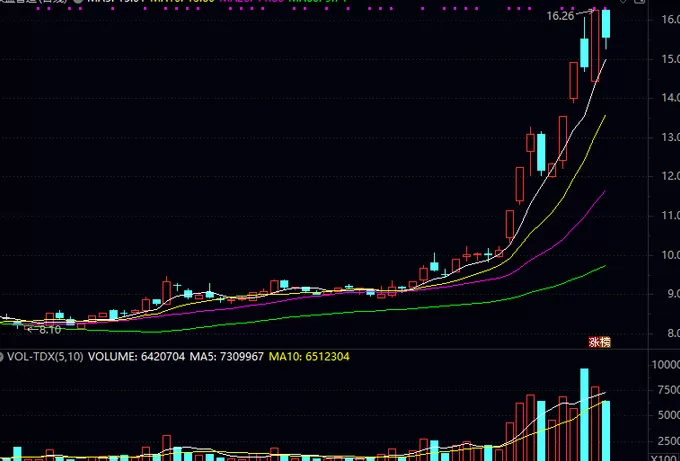This screenshot has height=461, width=680.
Task: Click the X100 volume unit label
Action: [664, 456]
